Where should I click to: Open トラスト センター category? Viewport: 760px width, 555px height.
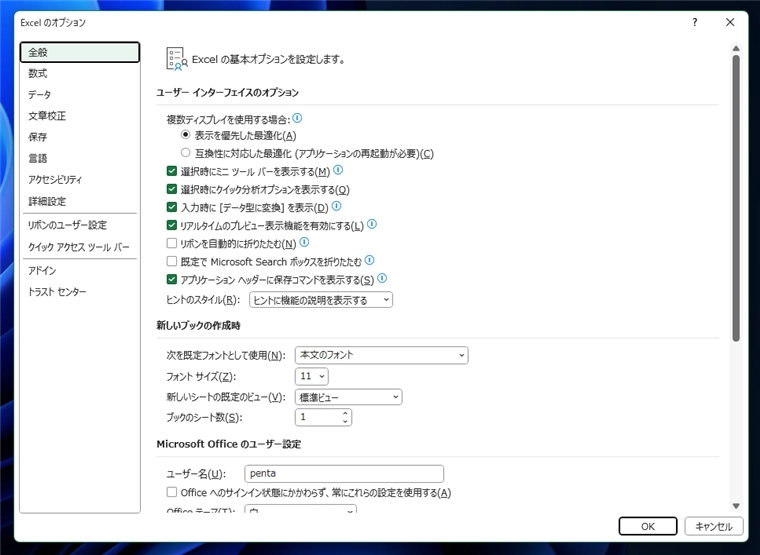[80, 292]
